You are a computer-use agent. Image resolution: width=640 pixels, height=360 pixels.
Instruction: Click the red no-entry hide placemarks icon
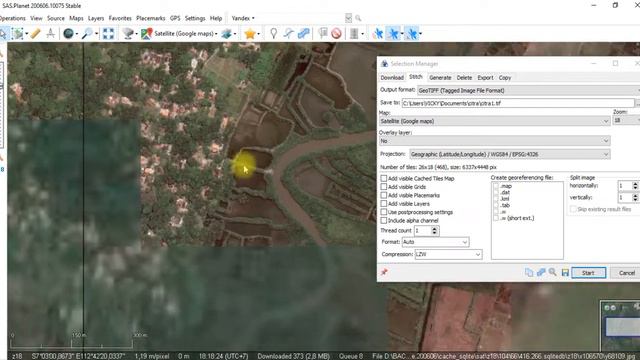tap(336, 33)
